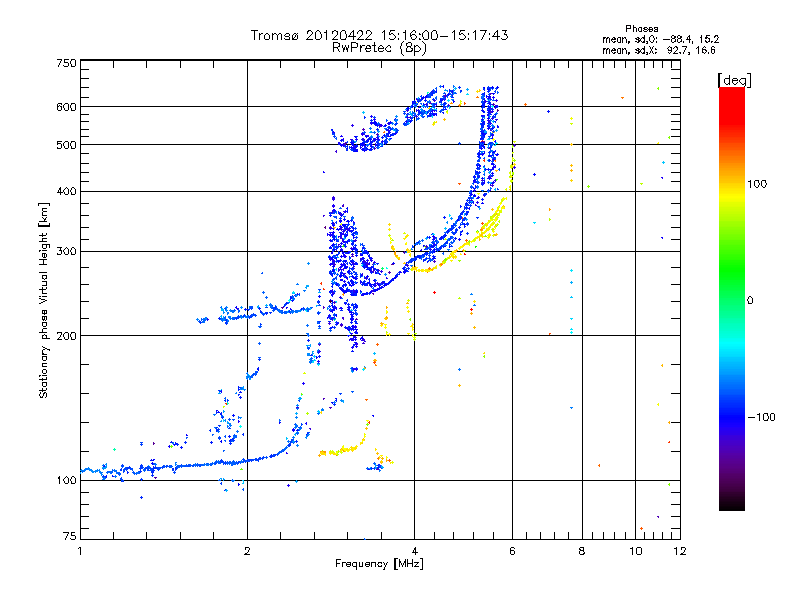
Task: Click the y-axis tick label '500'
Action: pyautogui.click(x=66, y=145)
